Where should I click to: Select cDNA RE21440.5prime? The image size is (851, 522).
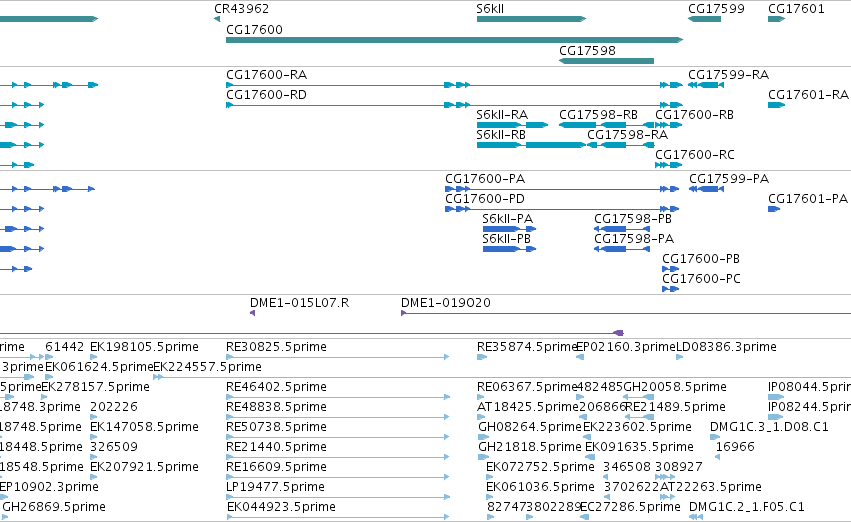(x=338, y=457)
